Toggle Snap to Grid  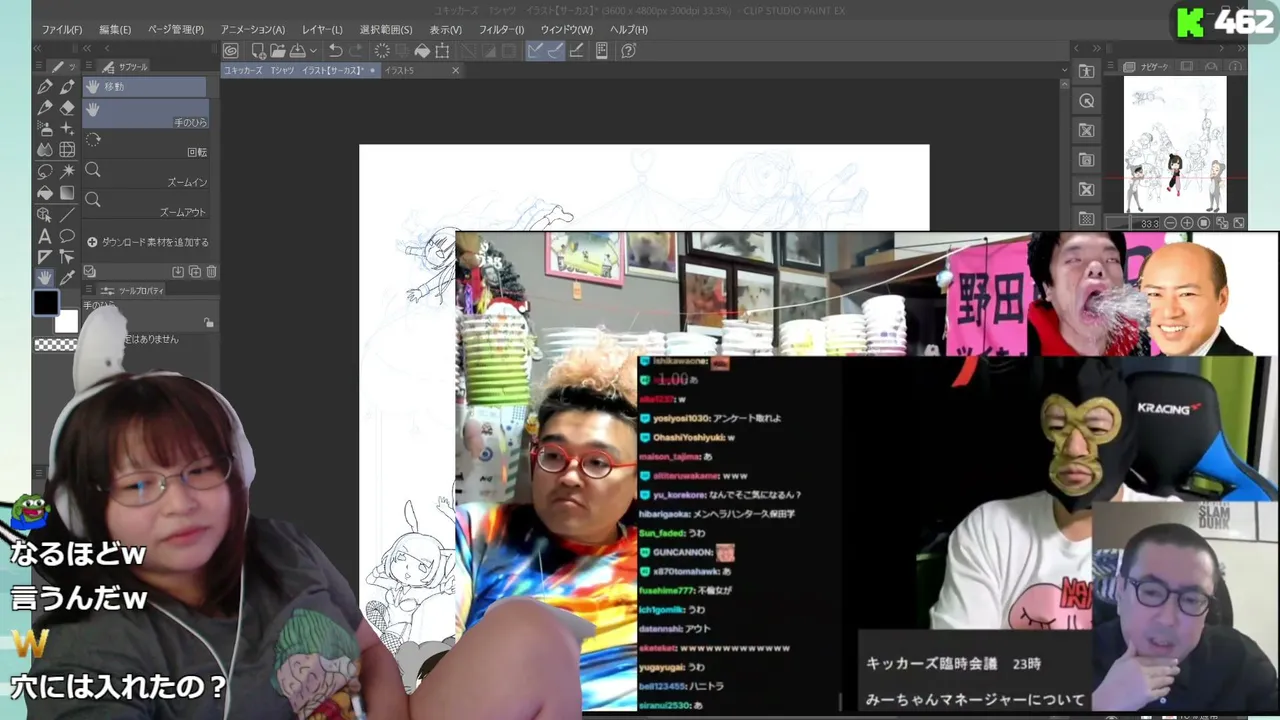(x=577, y=51)
